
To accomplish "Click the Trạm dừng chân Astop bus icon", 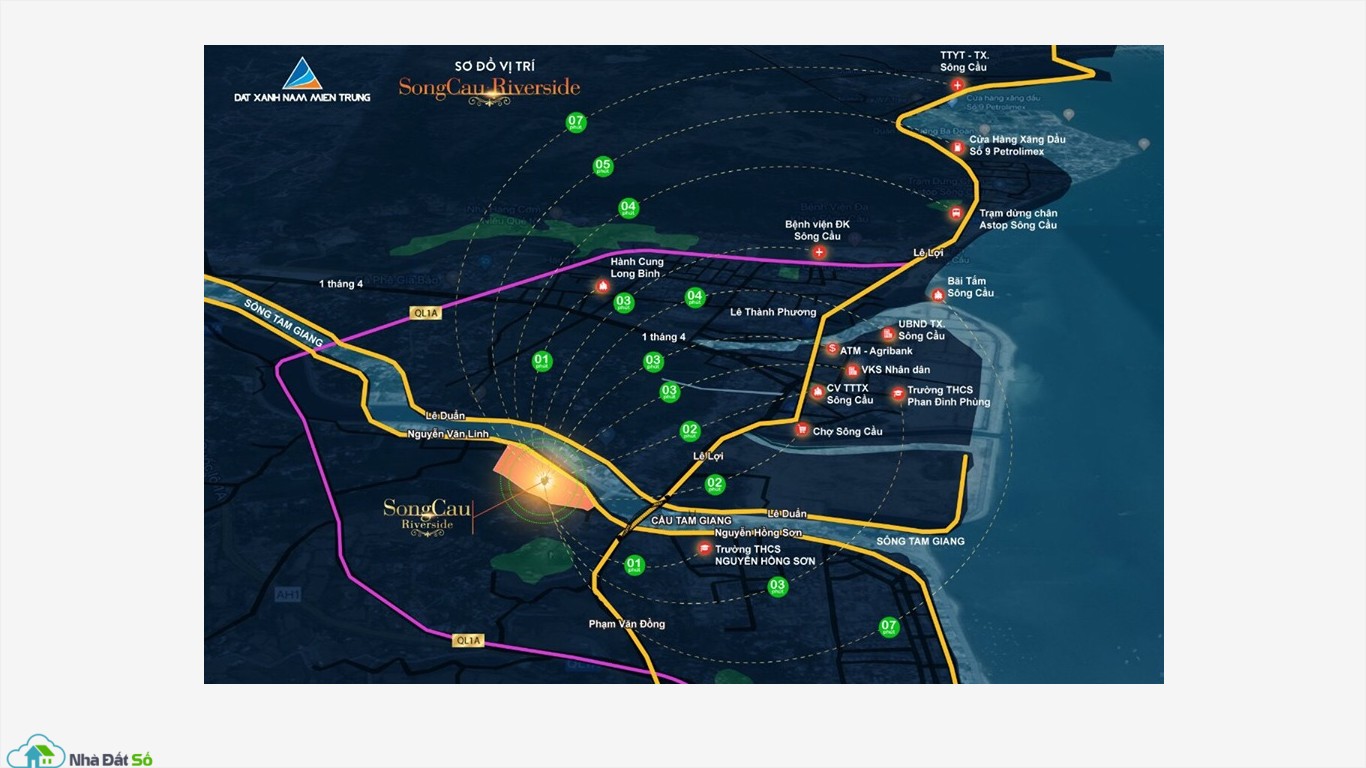I will [x=957, y=213].
